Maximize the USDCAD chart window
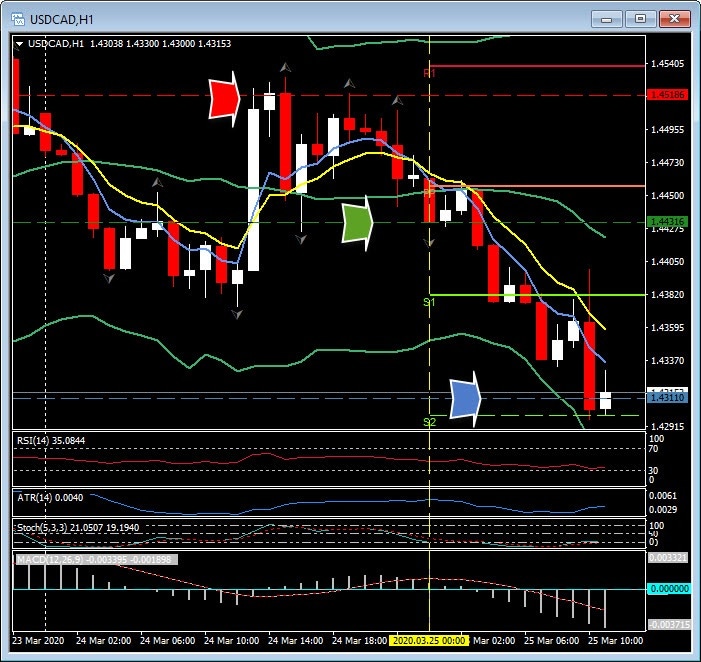 point(640,19)
